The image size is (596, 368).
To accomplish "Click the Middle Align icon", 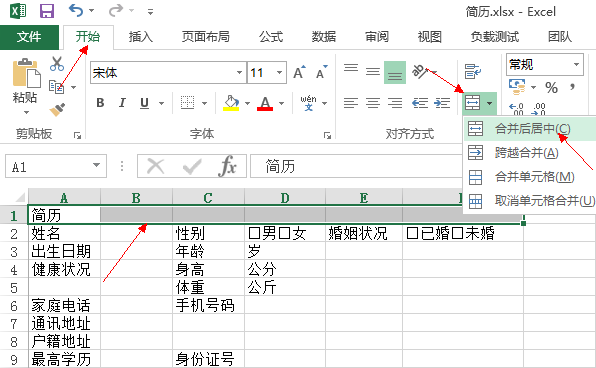I will coord(373,71).
